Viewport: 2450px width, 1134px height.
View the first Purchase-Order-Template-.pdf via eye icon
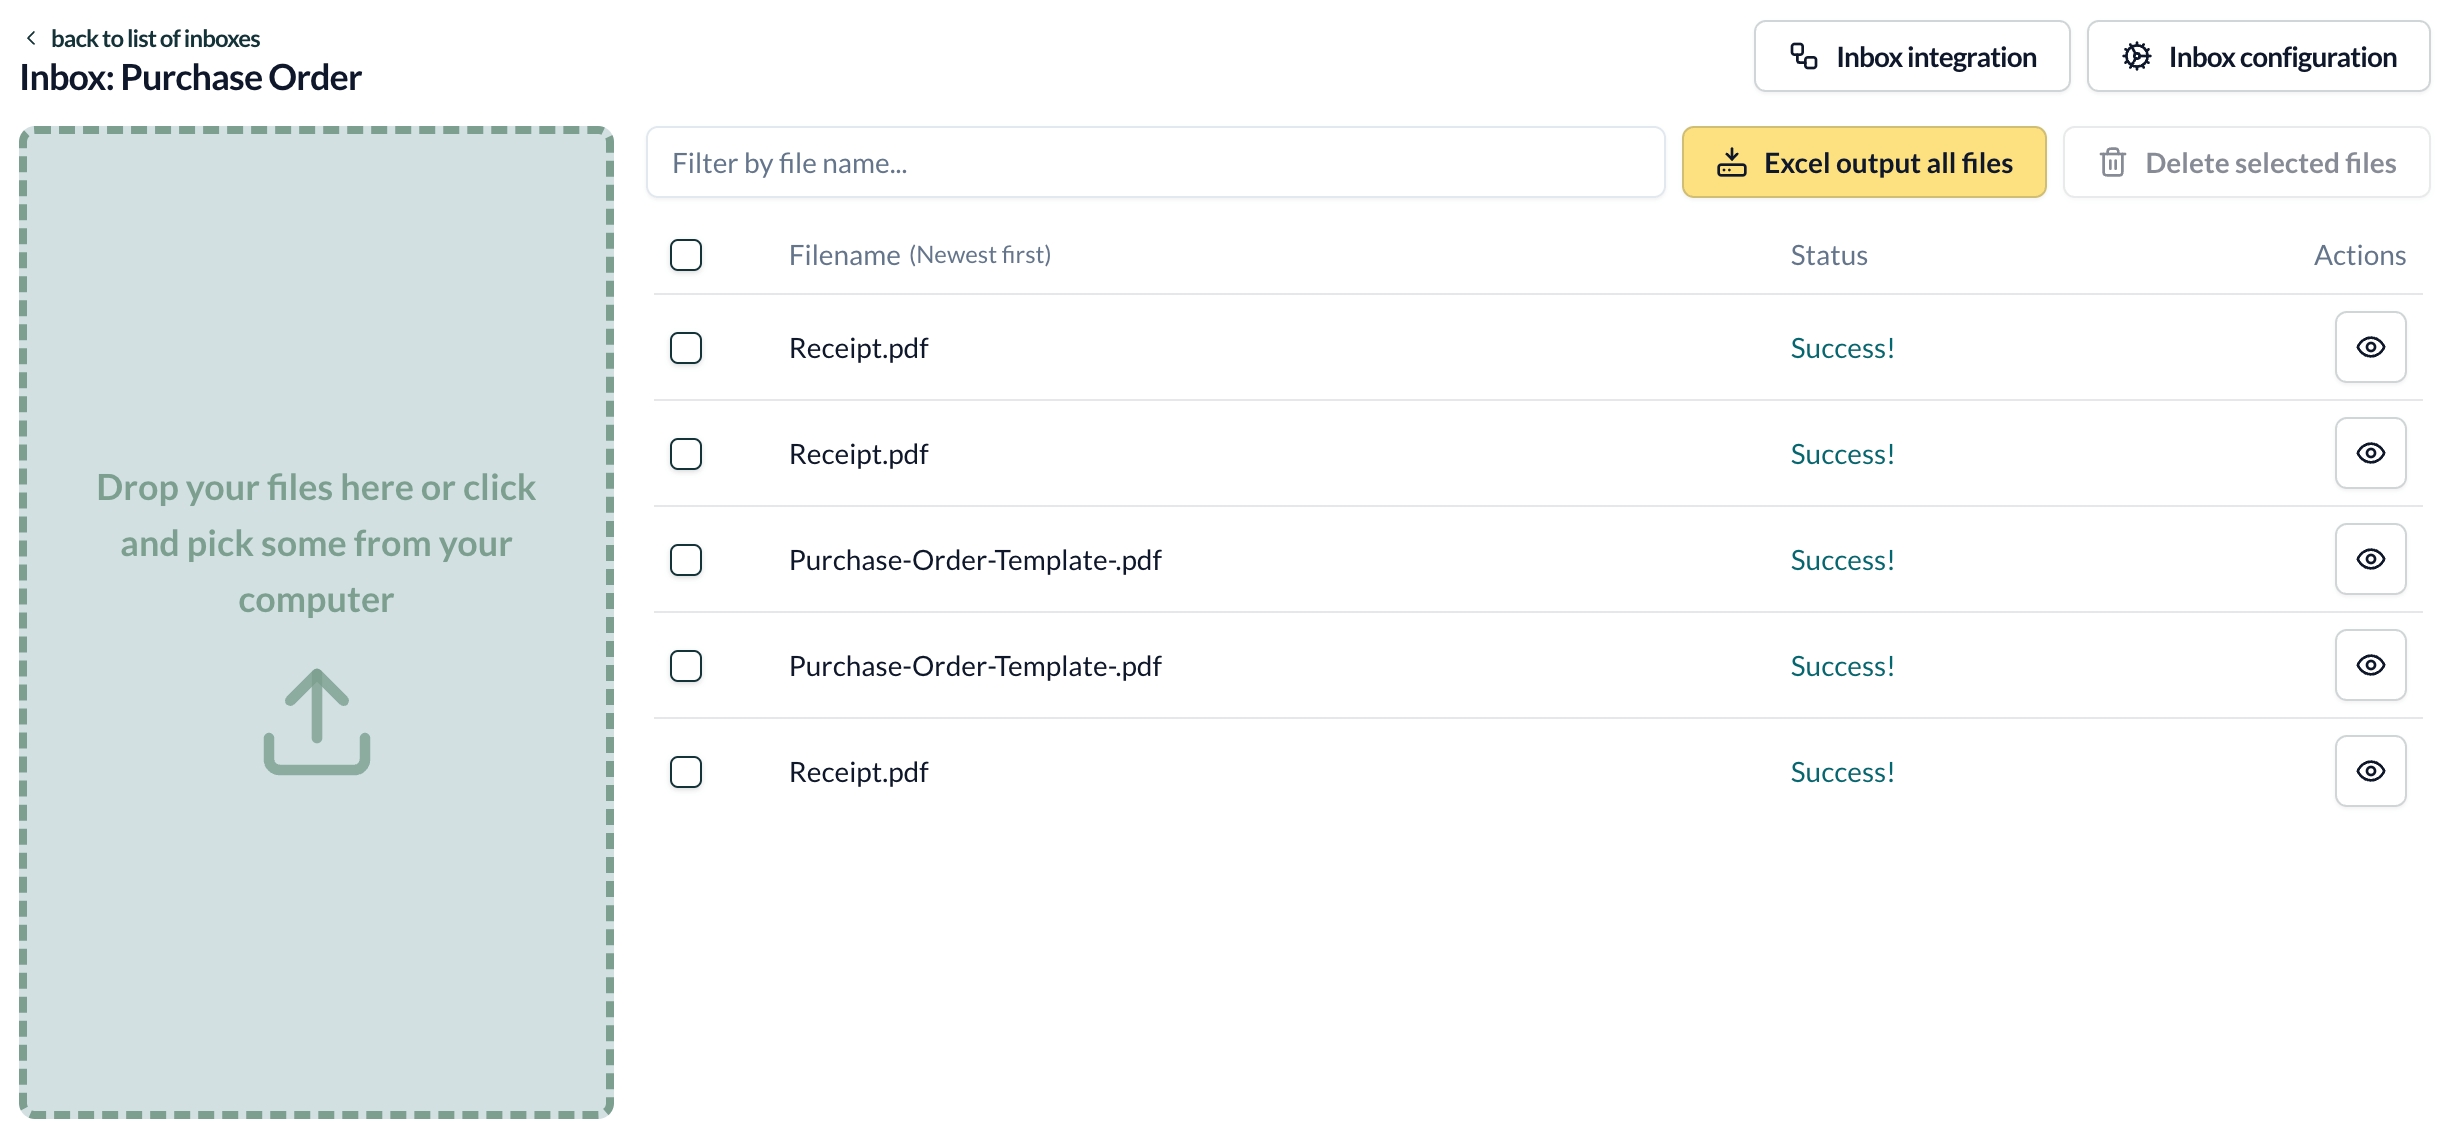[2369, 559]
